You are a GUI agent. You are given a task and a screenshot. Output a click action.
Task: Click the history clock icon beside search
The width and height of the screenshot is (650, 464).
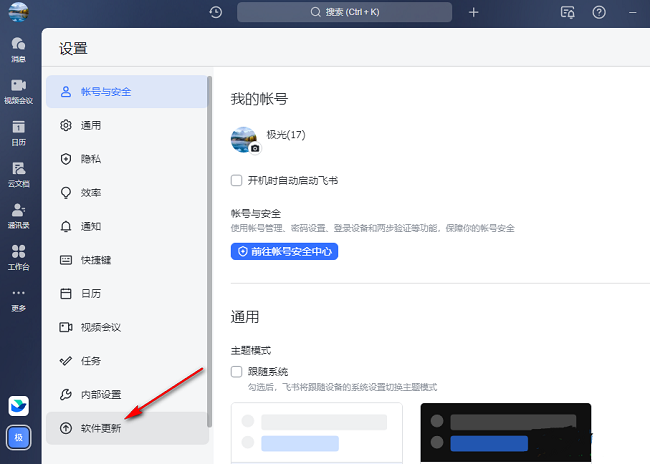[216, 12]
